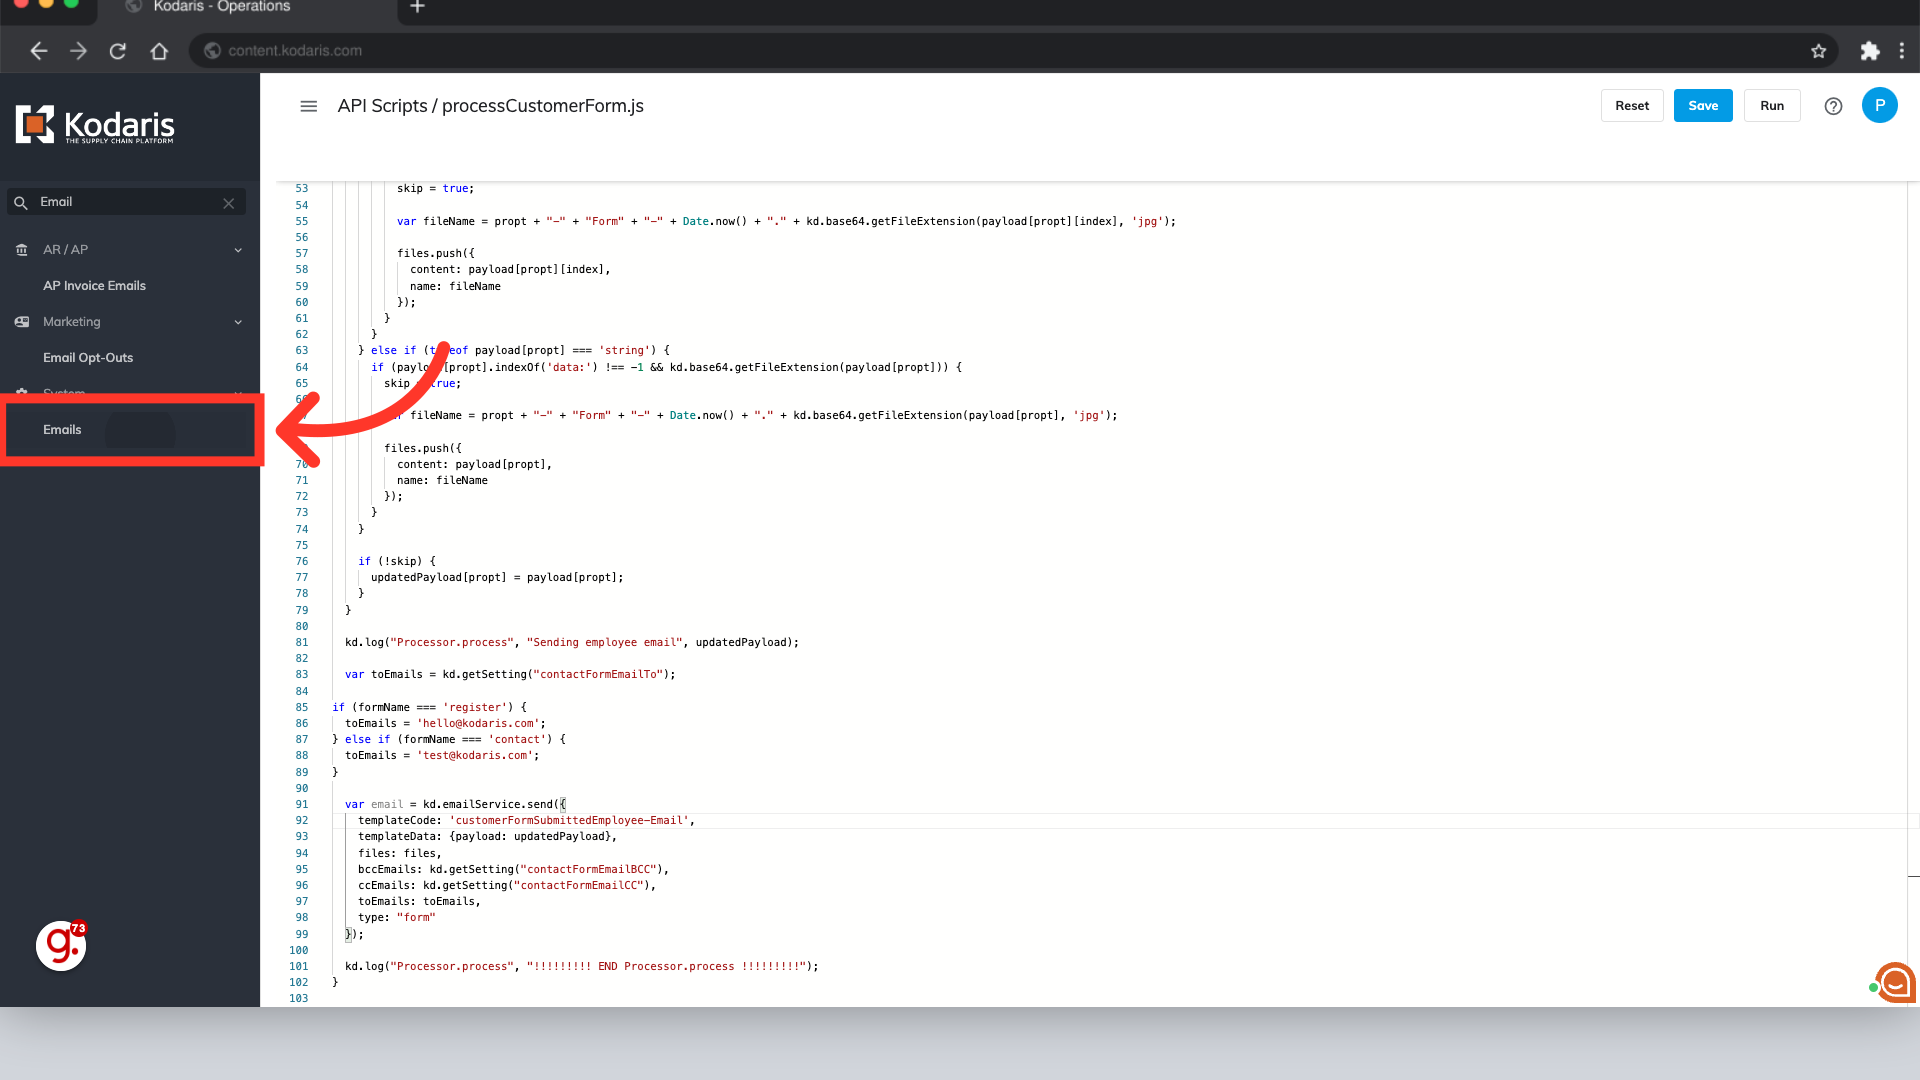Click the Reset button
Screen dimensions: 1920x1080
pyautogui.click(x=1631, y=106)
